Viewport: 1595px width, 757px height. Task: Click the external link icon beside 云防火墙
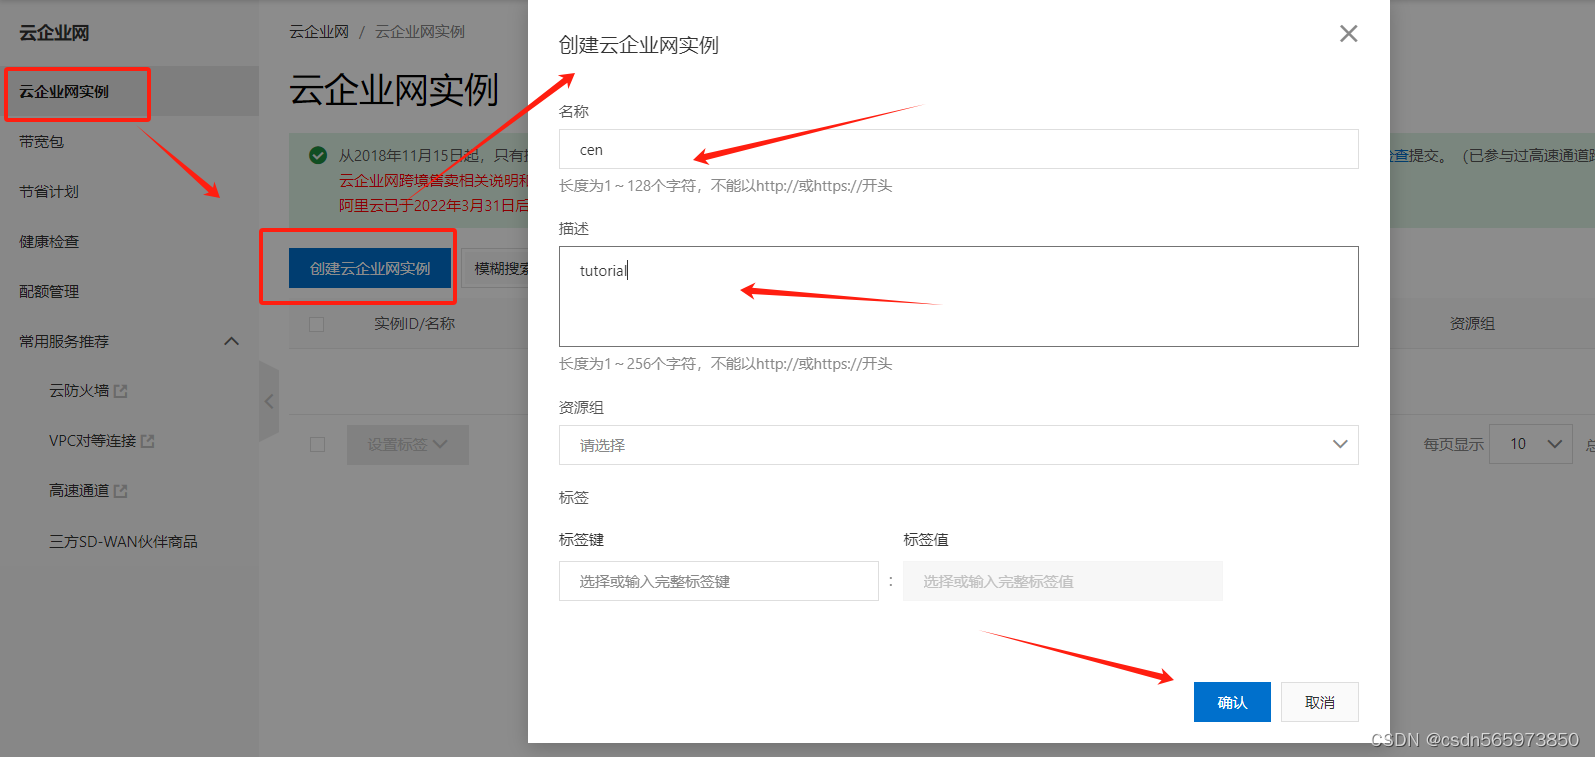(121, 391)
